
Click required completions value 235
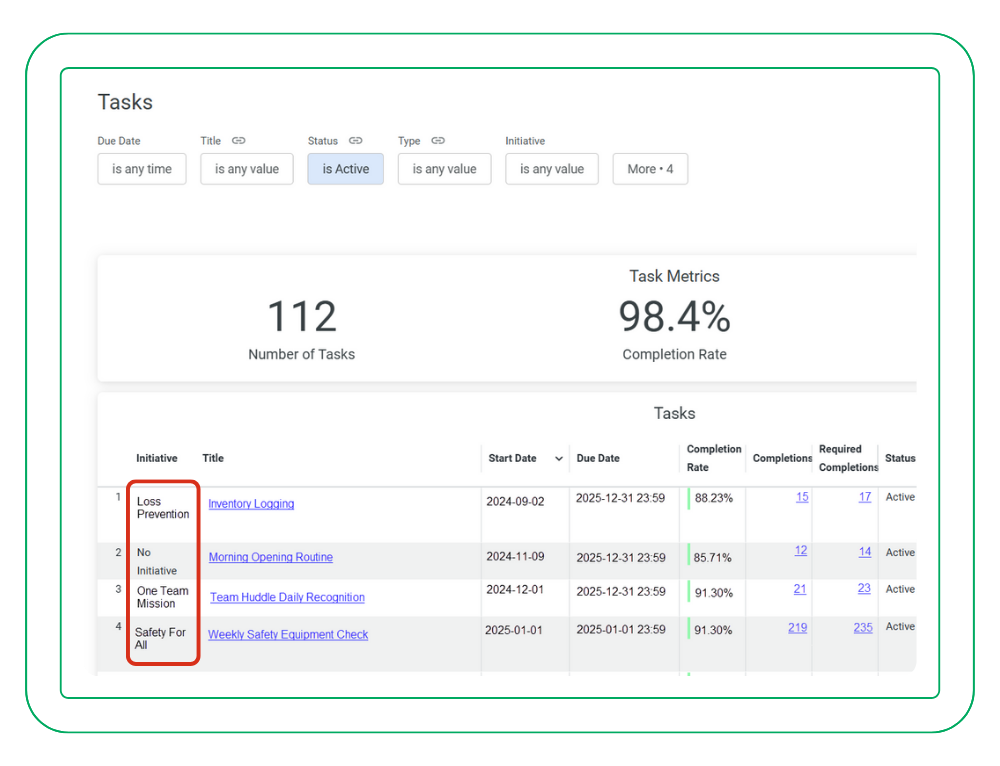point(863,628)
